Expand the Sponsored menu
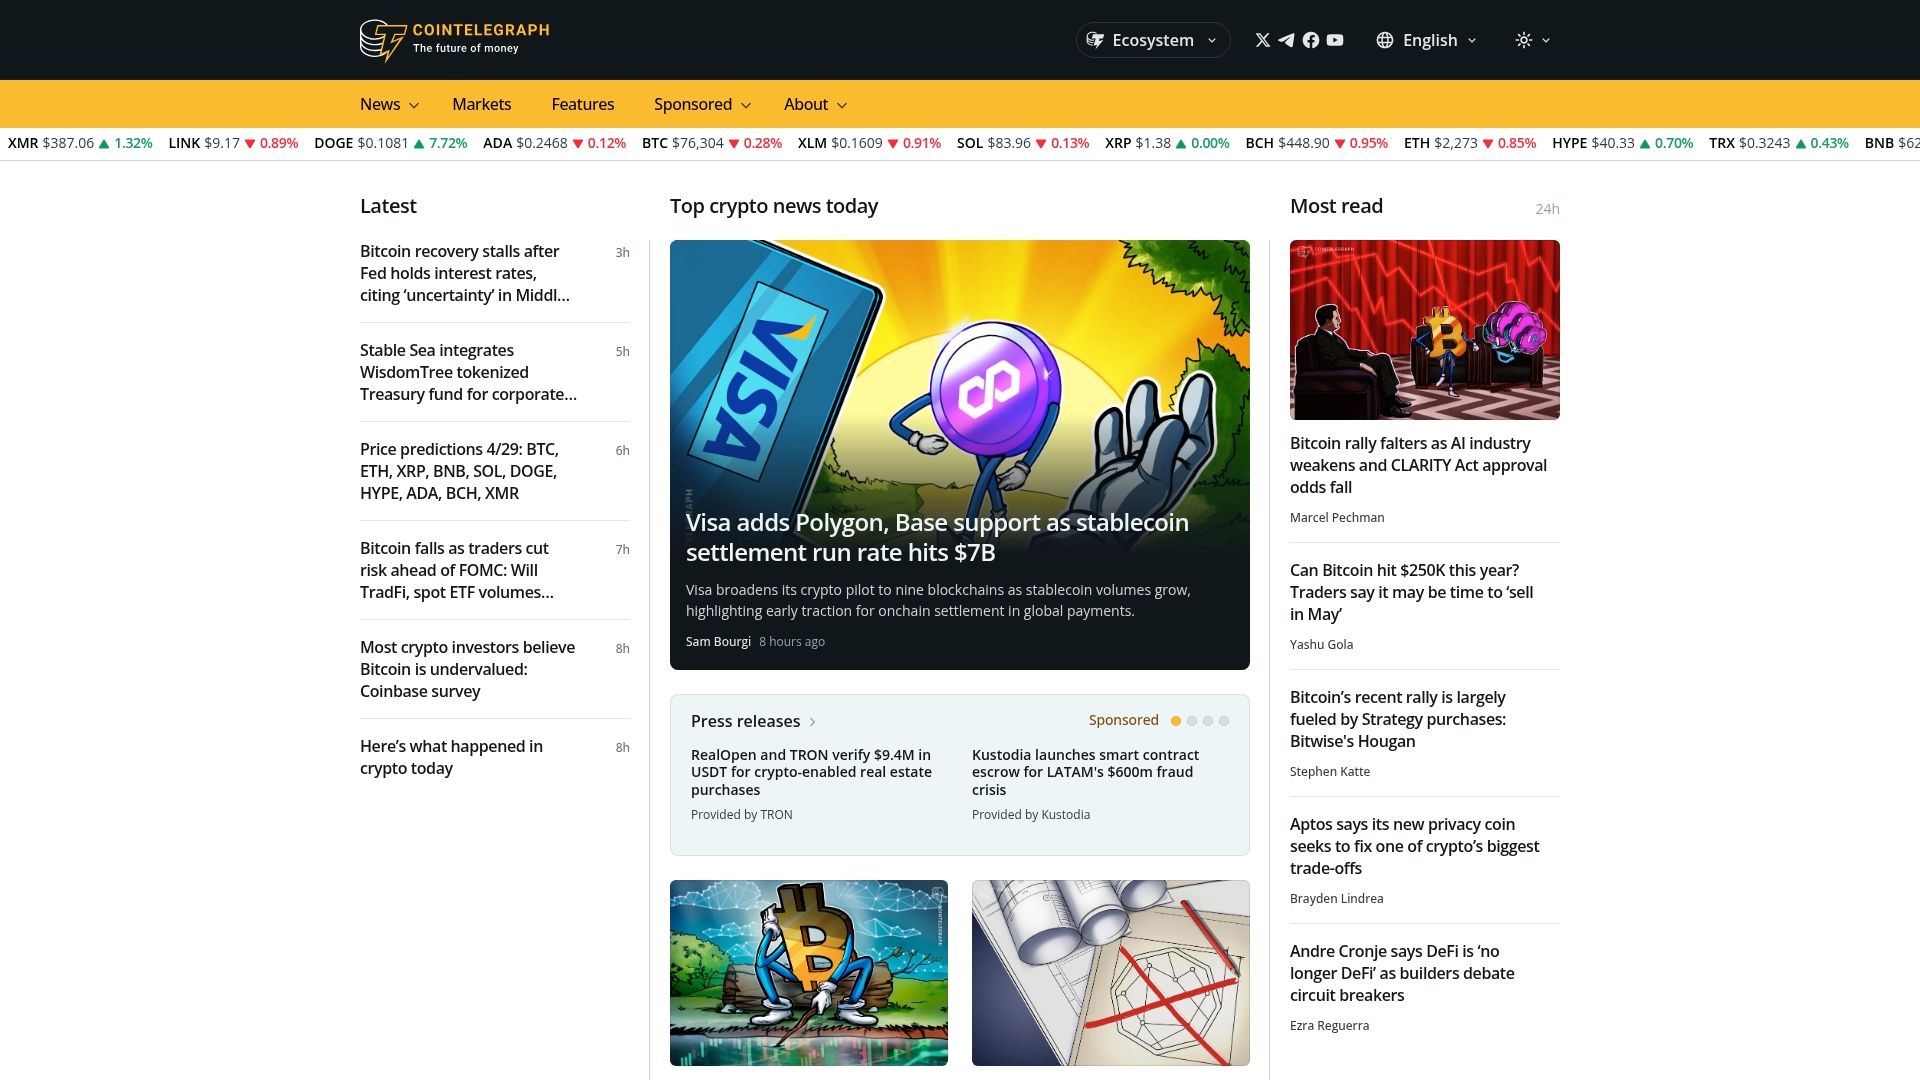1920x1080 pixels. tap(702, 104)
